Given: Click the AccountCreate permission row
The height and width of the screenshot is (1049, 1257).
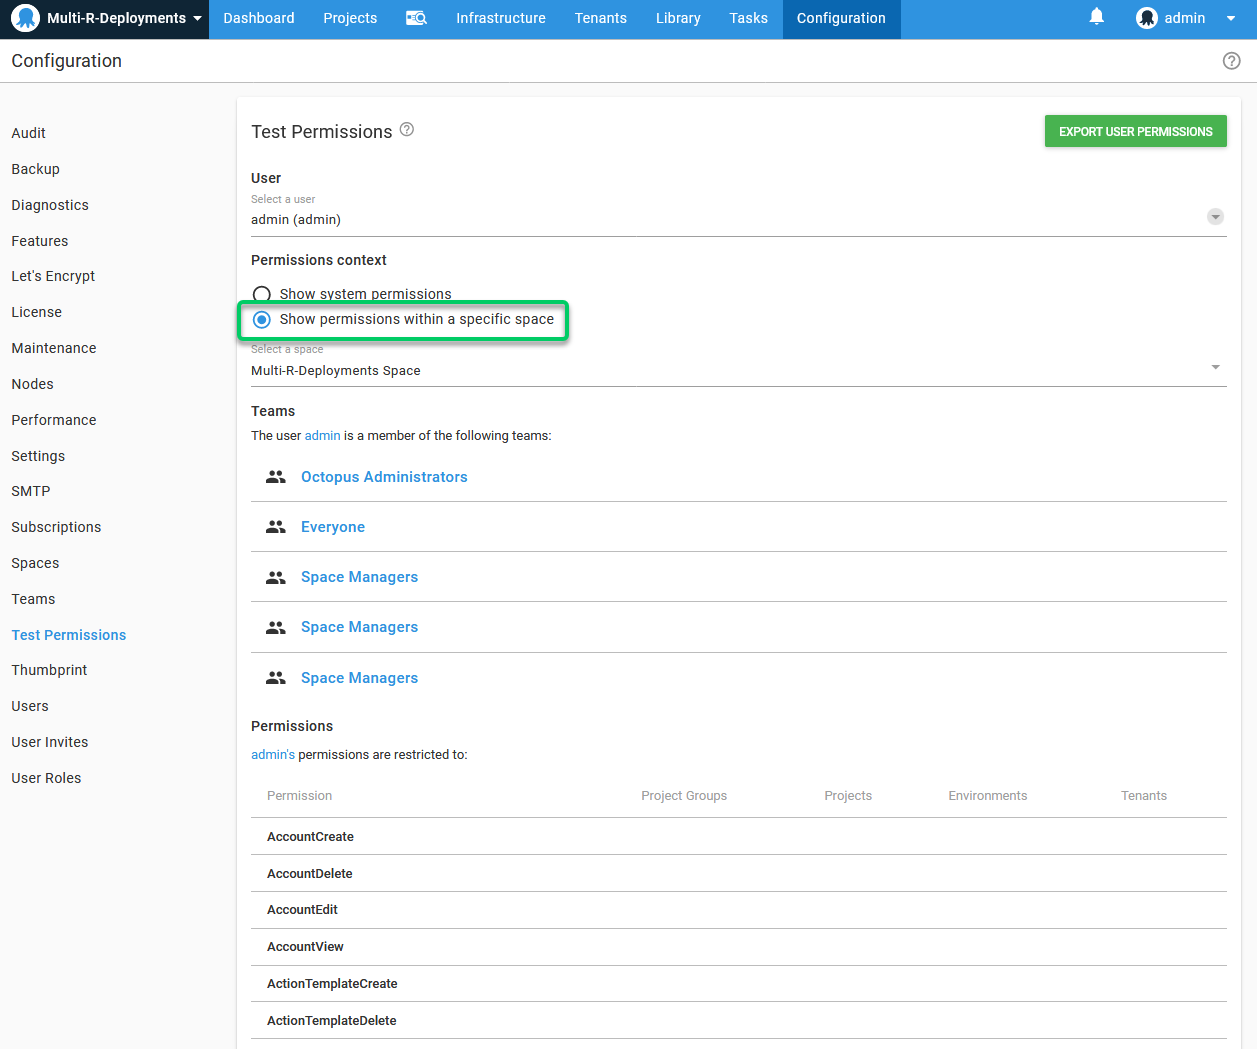Looking at the screenshot, I should pyautogui.click(x=310, y=837).
